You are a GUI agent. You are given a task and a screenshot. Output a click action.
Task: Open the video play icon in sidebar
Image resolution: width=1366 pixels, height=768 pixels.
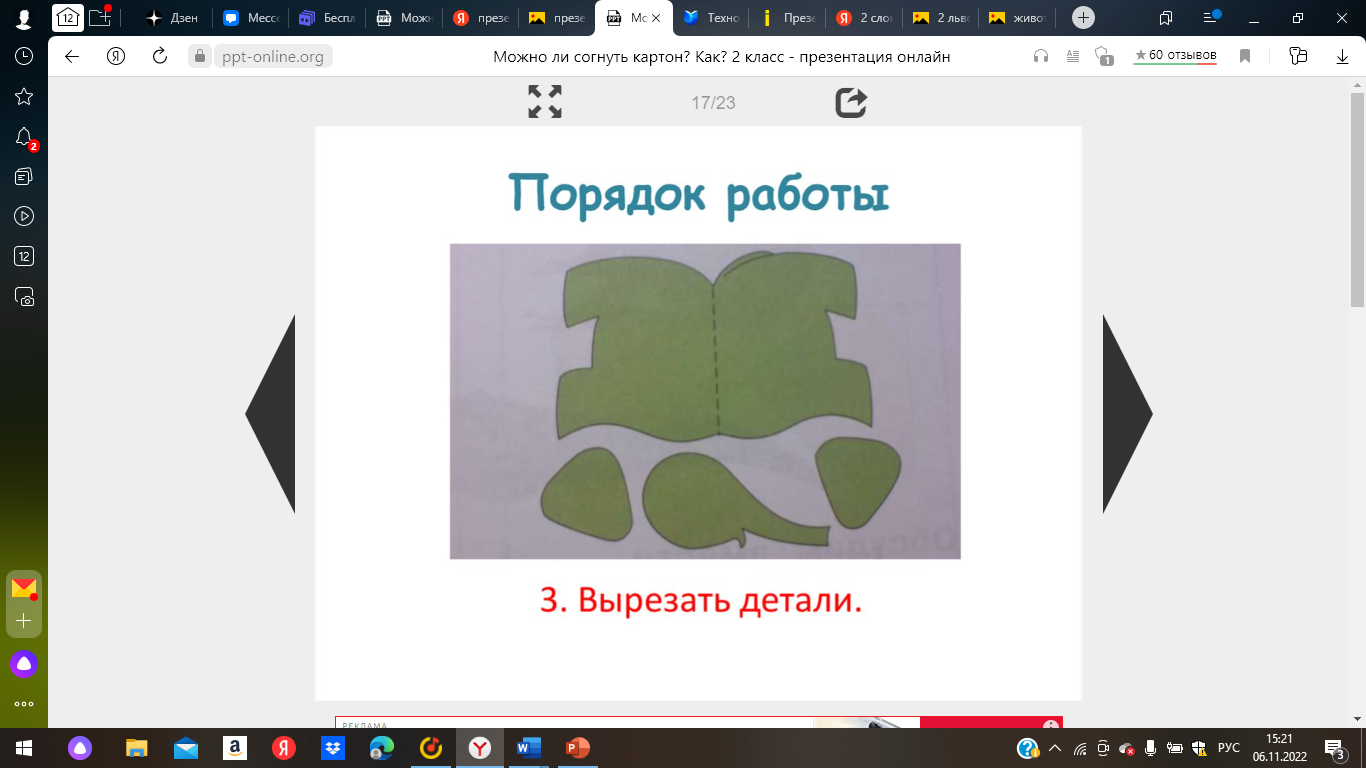tap(24, 216)
